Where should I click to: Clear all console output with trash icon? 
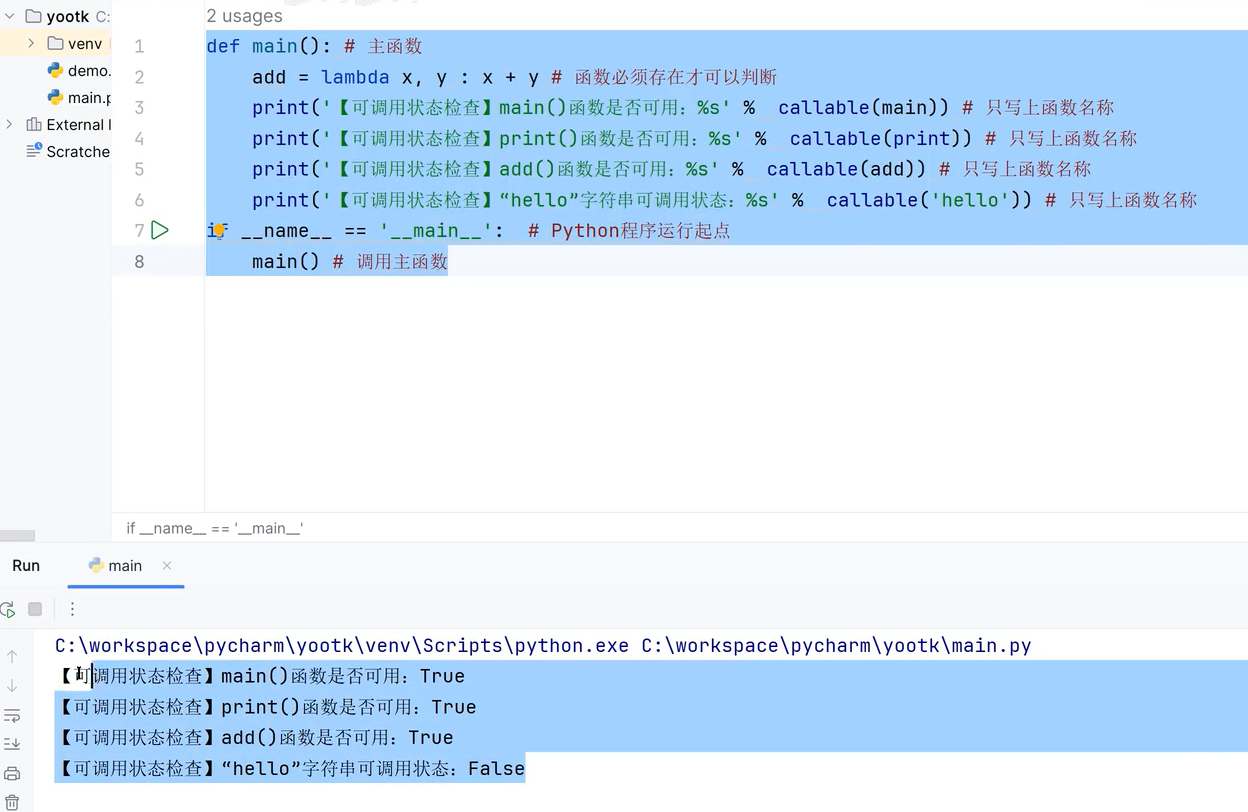point(12,801)
